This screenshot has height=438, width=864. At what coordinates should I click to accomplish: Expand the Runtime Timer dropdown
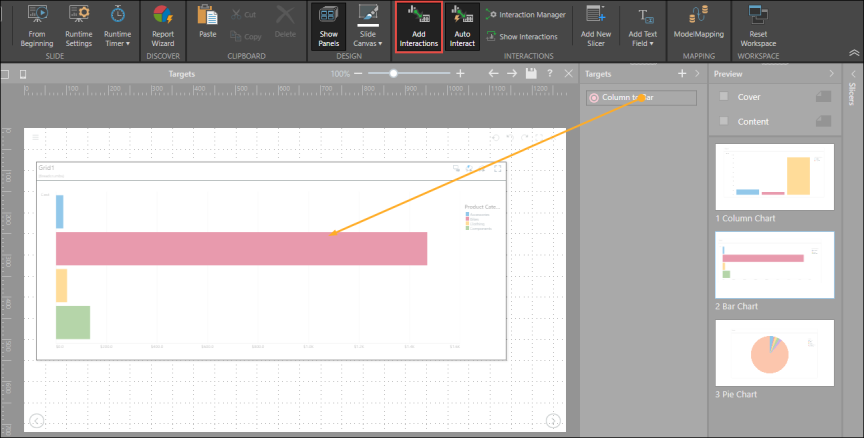pyautogui.click(x=117, y=27)
